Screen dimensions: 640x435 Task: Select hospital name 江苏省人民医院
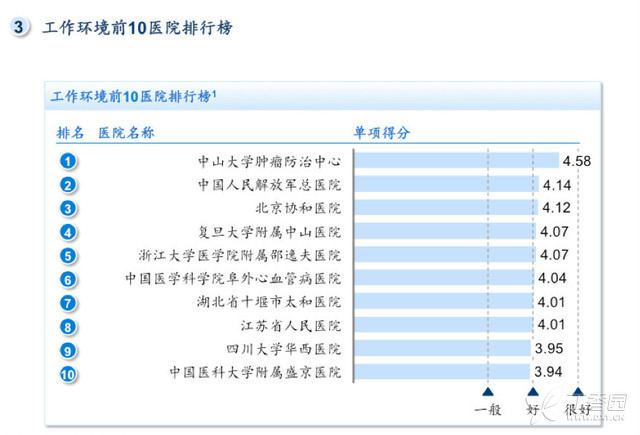click(291, 326)
